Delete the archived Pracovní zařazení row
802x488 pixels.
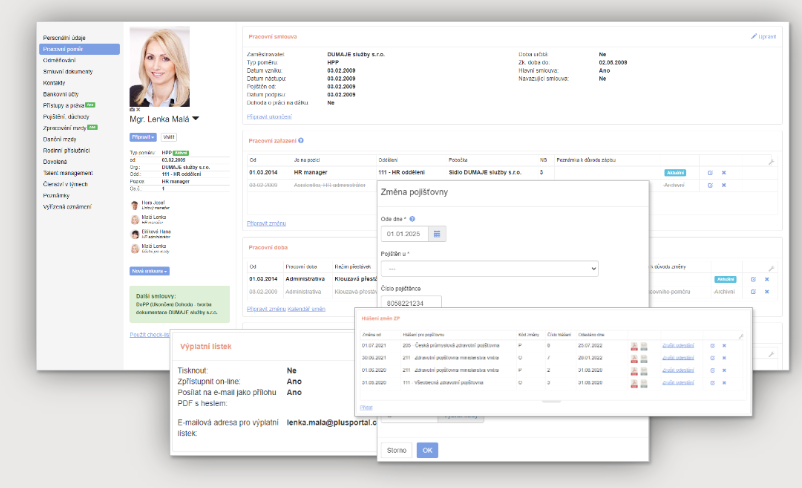click(724, 185)
